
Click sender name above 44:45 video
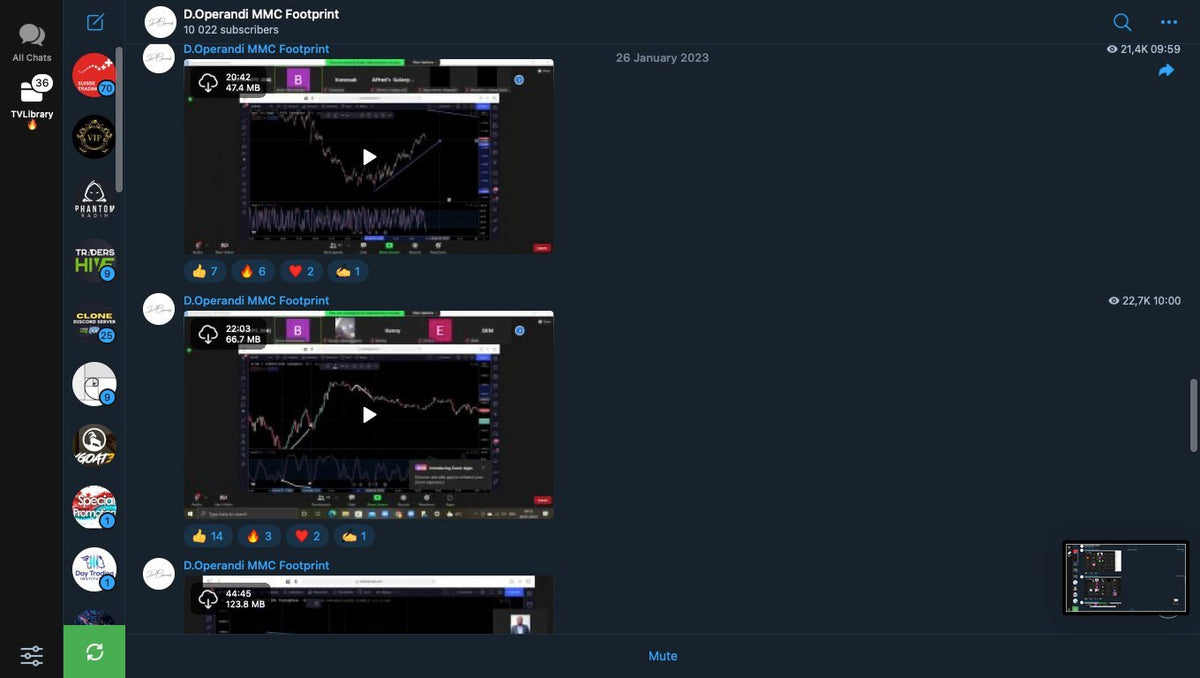tap(256, 565)
